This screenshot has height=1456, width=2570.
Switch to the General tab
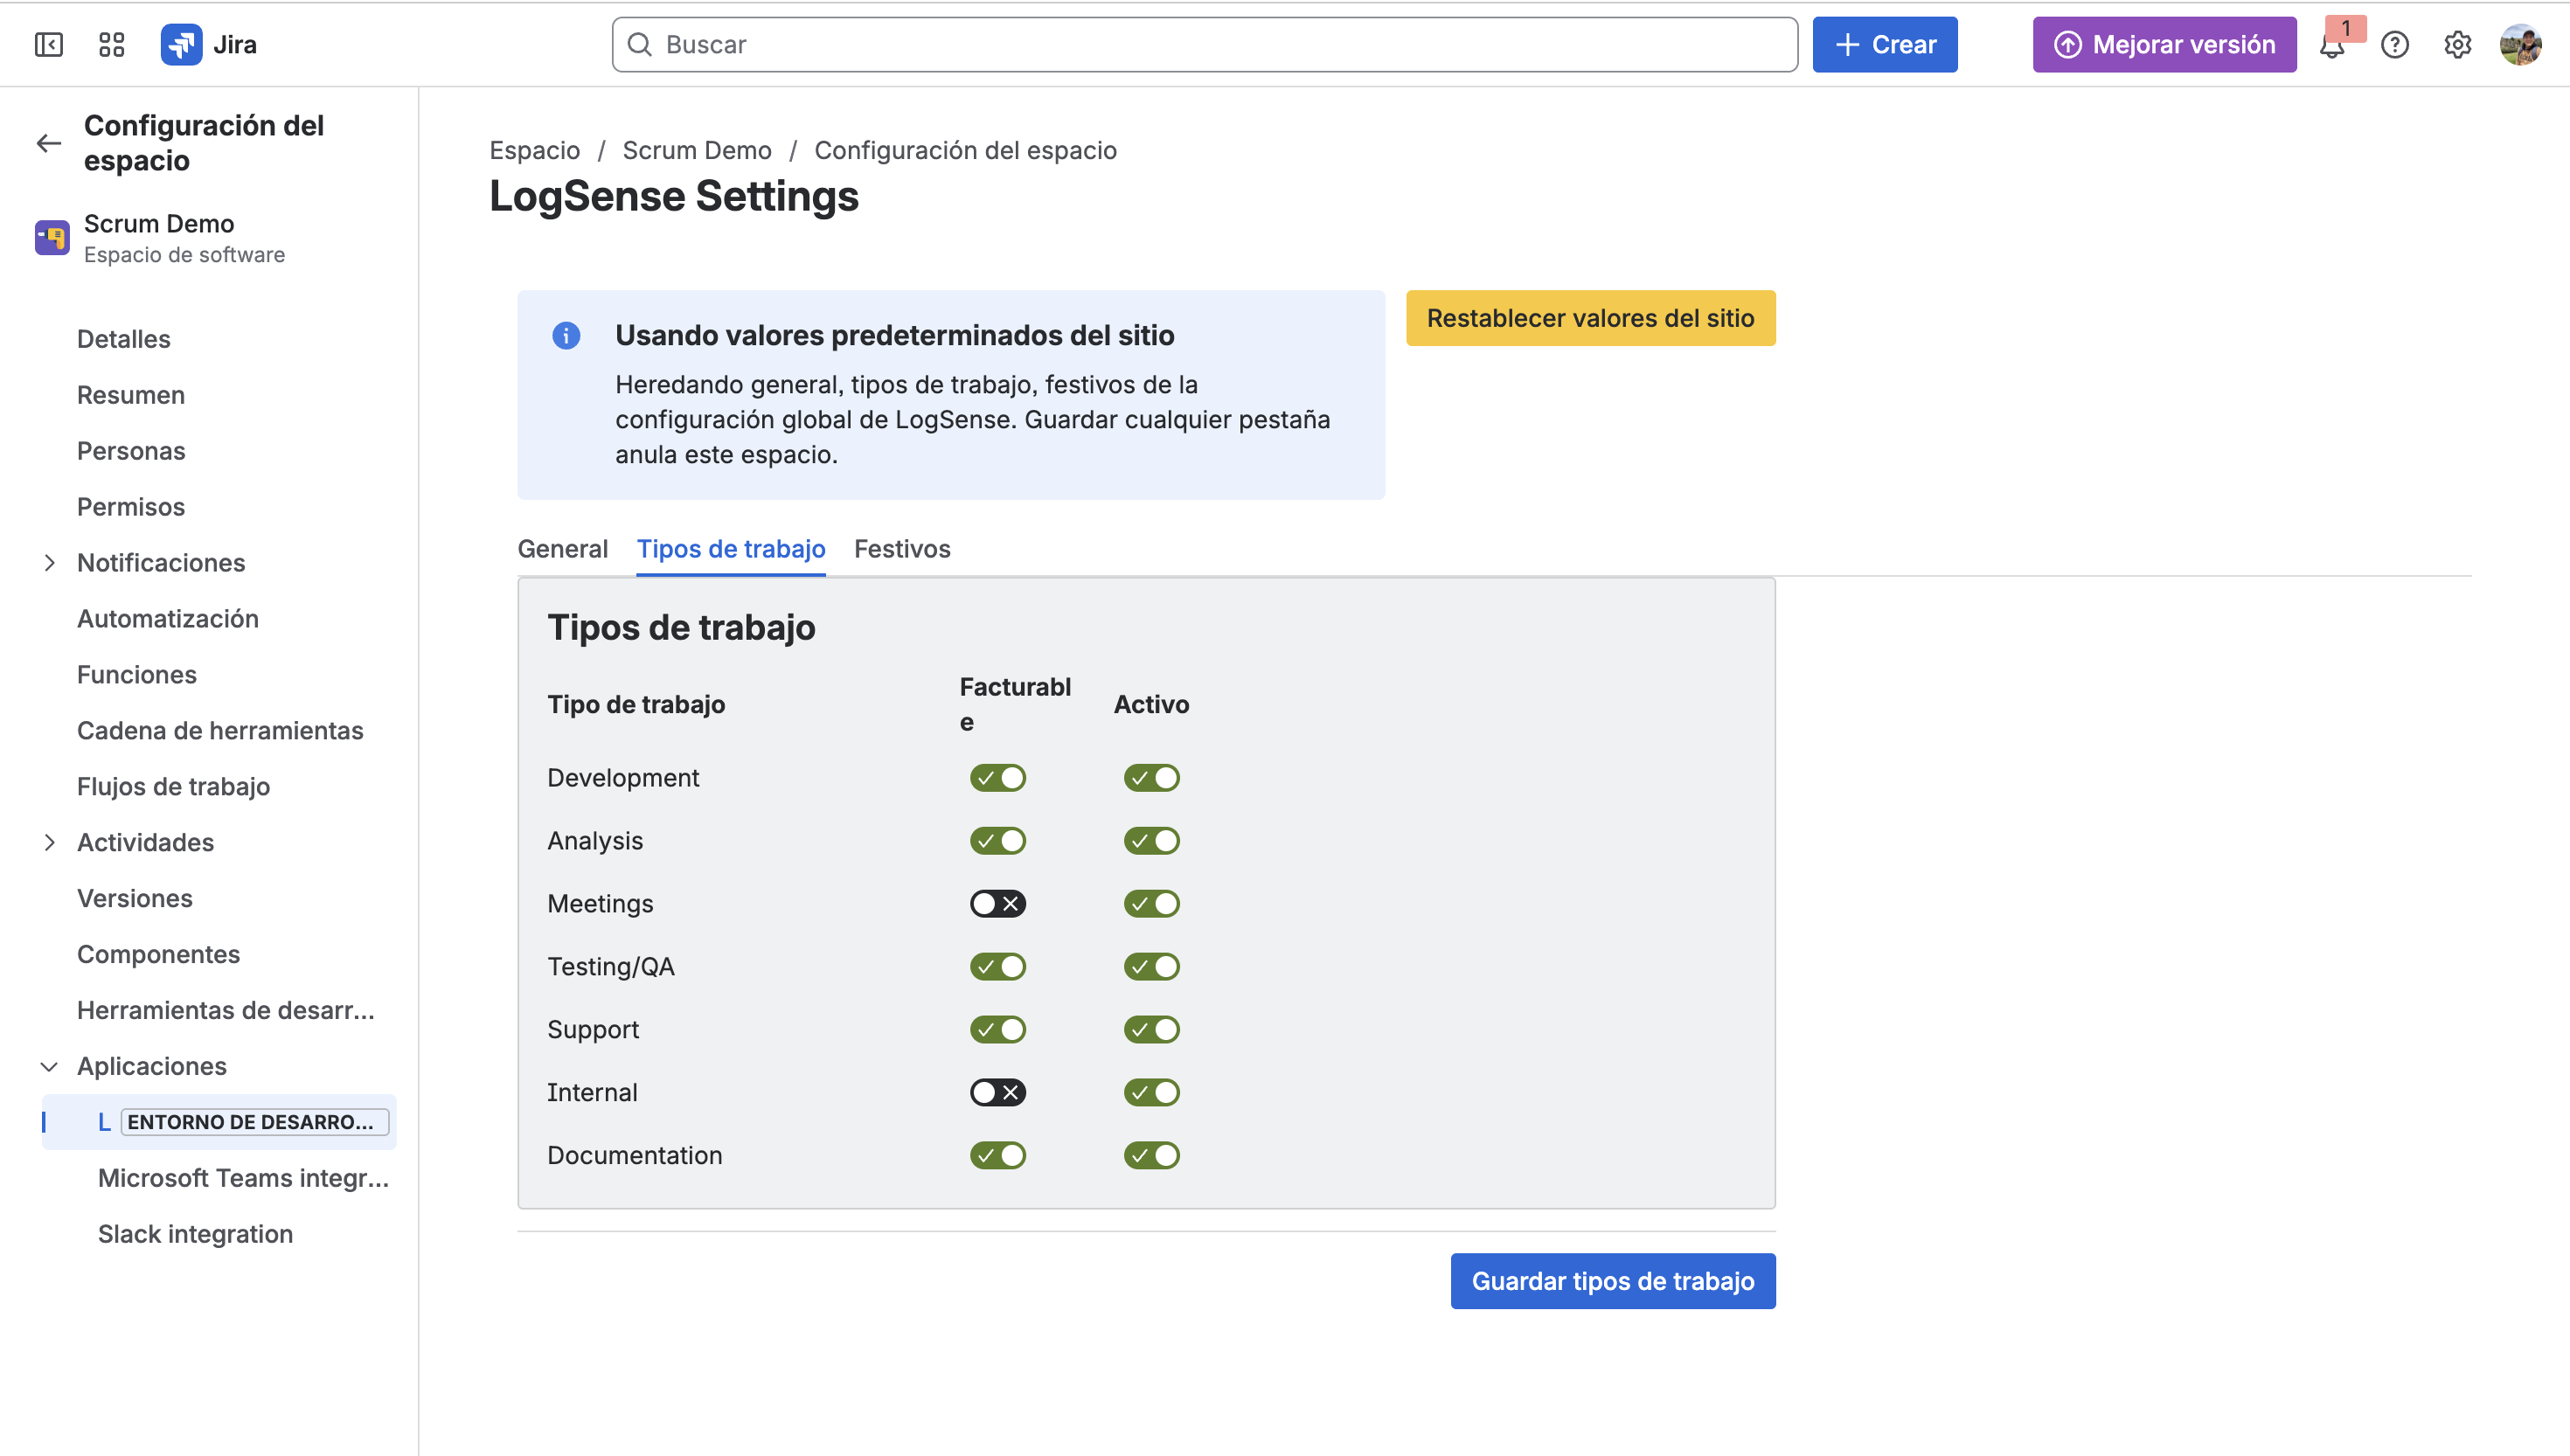pyautogui.click(x=562, y=549)
